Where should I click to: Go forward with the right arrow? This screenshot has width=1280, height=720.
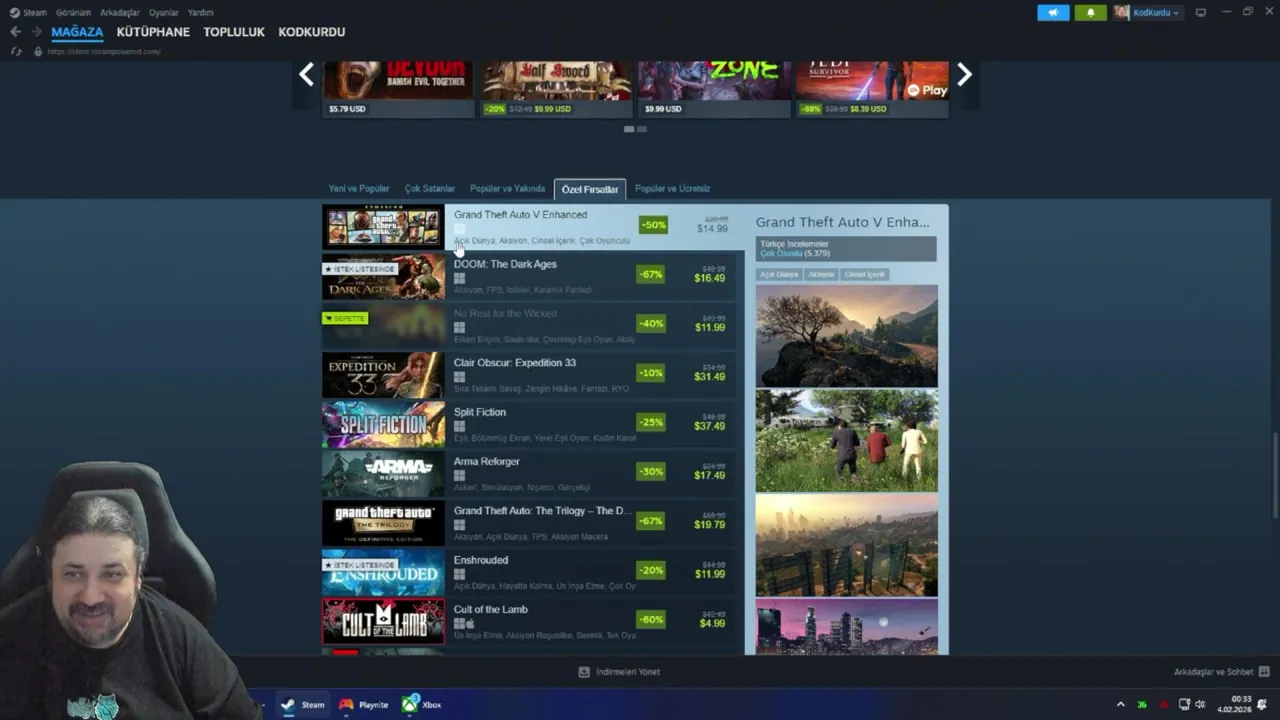[x=37, y=32]
